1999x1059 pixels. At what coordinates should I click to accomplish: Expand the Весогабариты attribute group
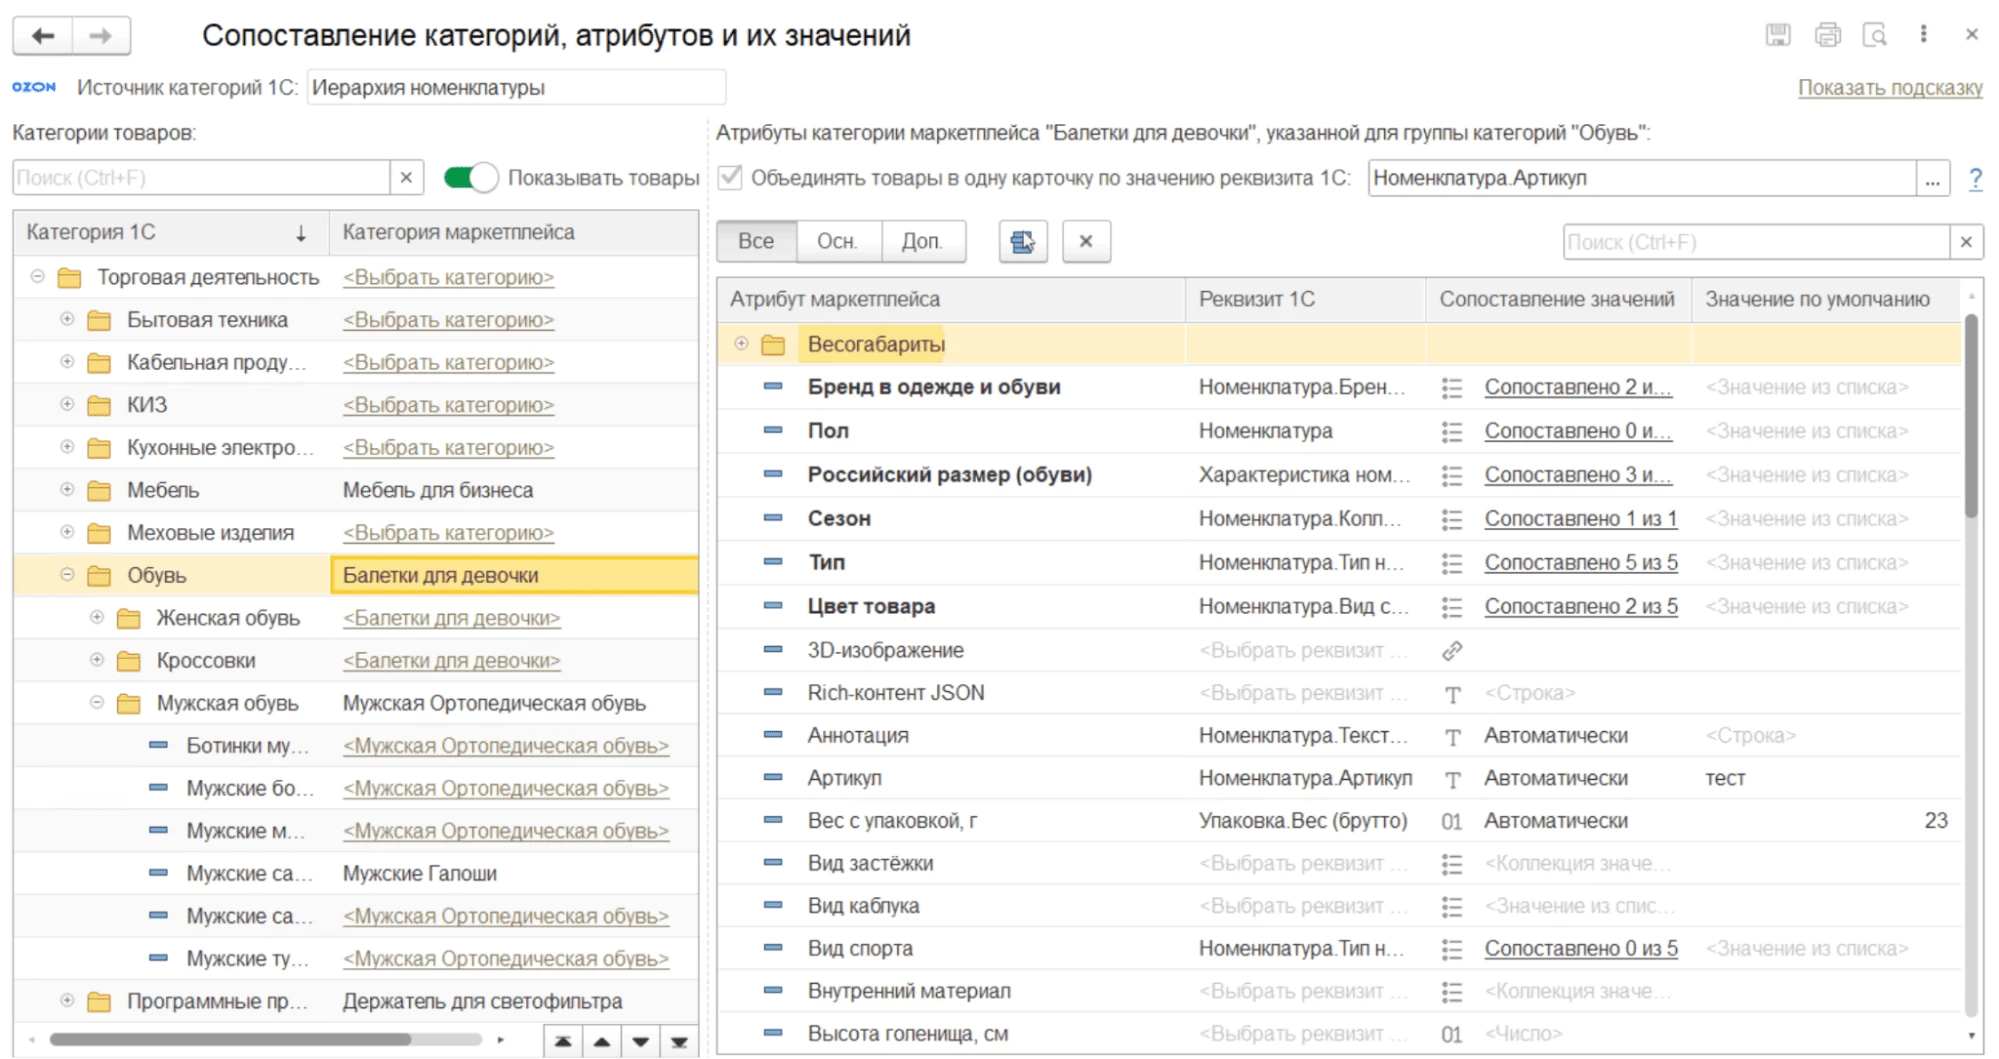741,344
